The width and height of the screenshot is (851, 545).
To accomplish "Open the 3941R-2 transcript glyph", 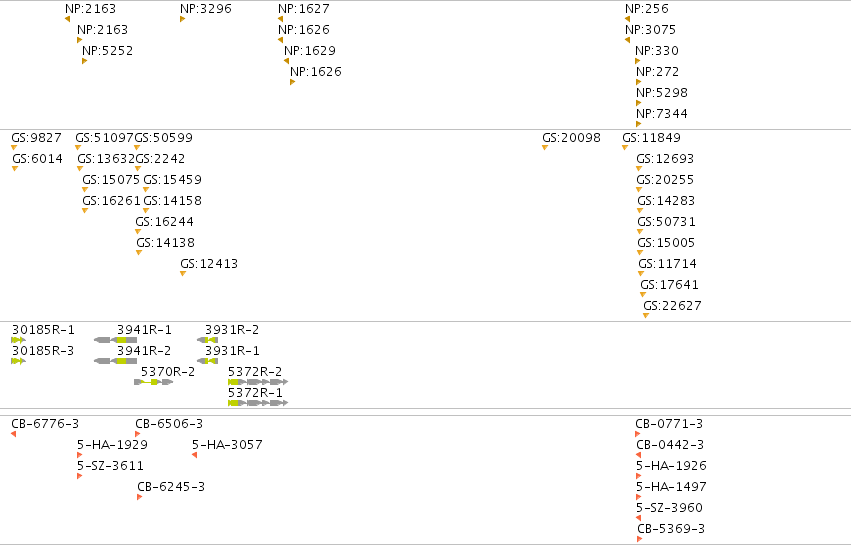I will [x=116, y=361].
